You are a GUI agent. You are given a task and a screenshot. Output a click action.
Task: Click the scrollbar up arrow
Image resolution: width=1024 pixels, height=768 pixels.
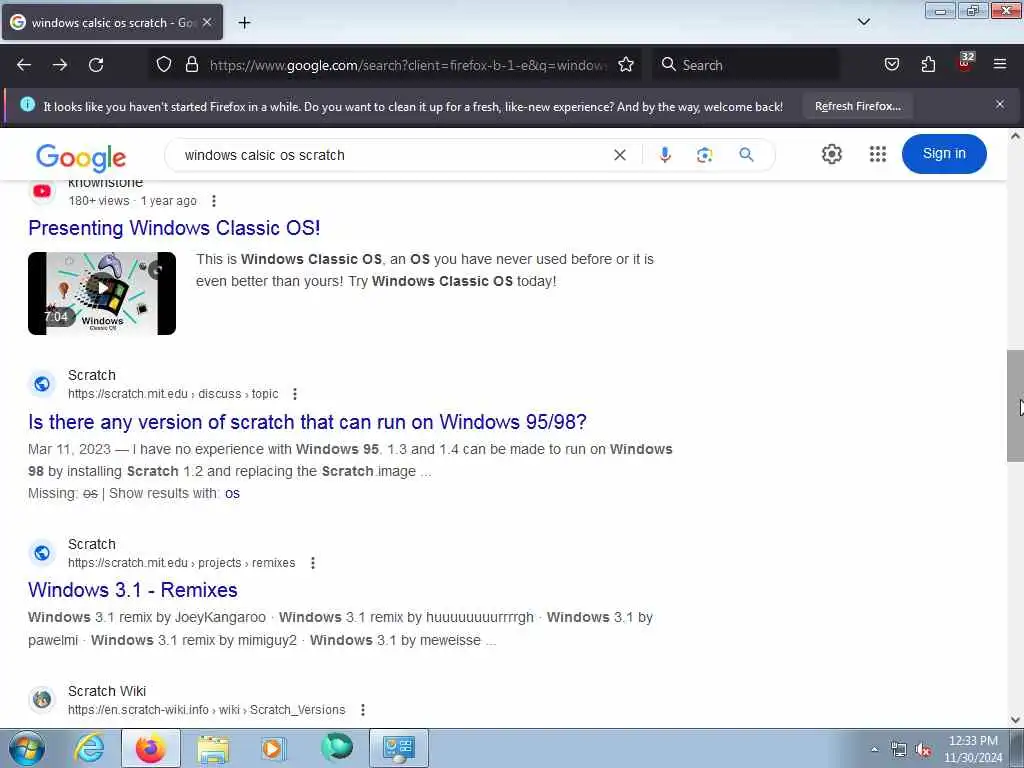1015,136
